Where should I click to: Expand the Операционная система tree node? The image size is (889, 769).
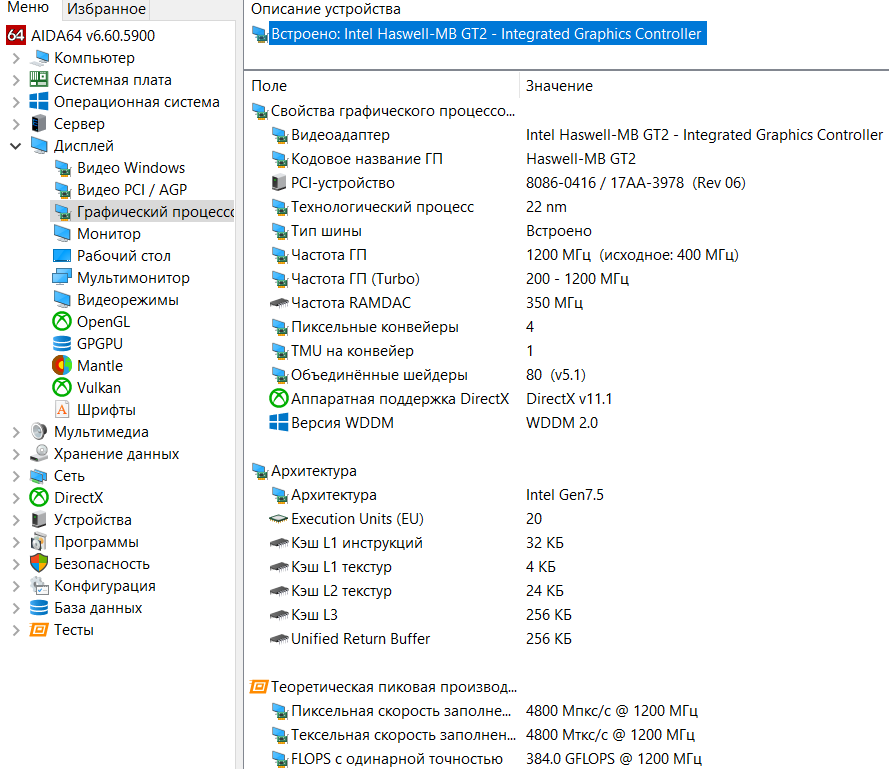click(x=16, y=102)
